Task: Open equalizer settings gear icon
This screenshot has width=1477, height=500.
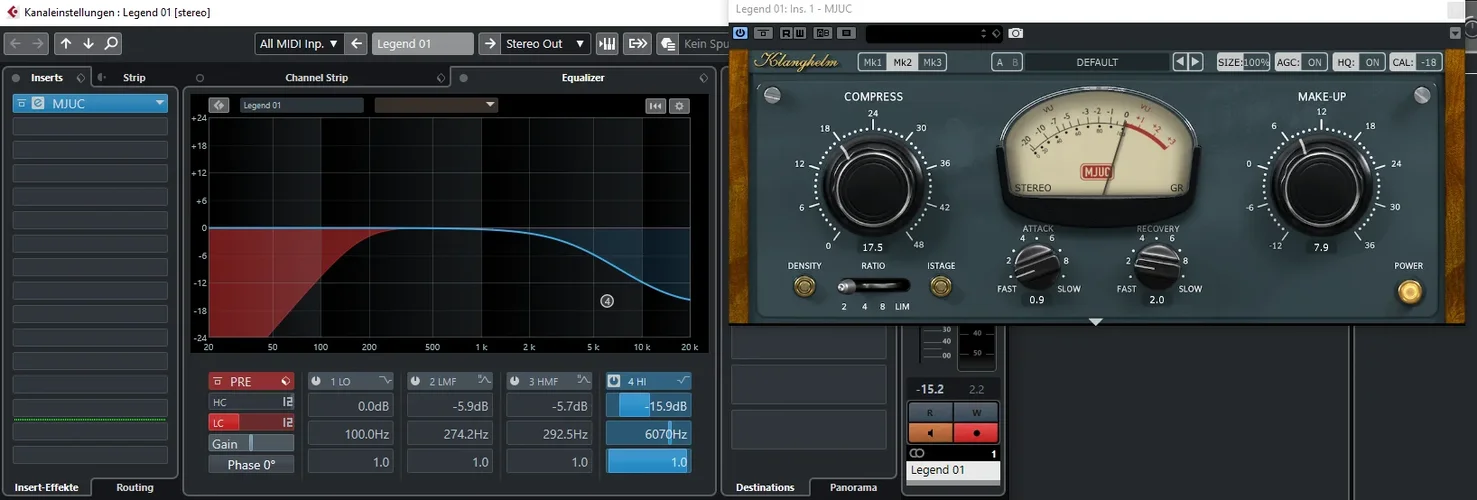Action: pos(679,106)
